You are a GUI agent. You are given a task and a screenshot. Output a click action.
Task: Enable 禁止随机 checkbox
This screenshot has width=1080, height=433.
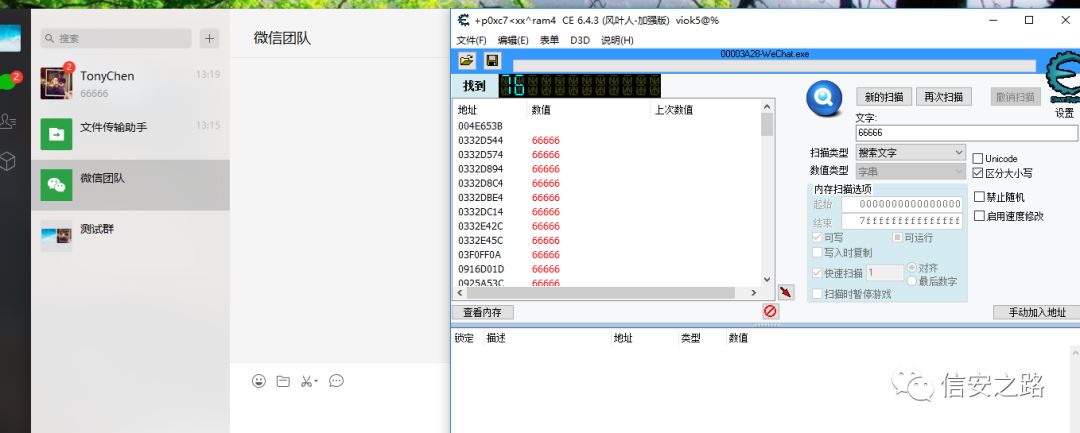click(979, 197)
